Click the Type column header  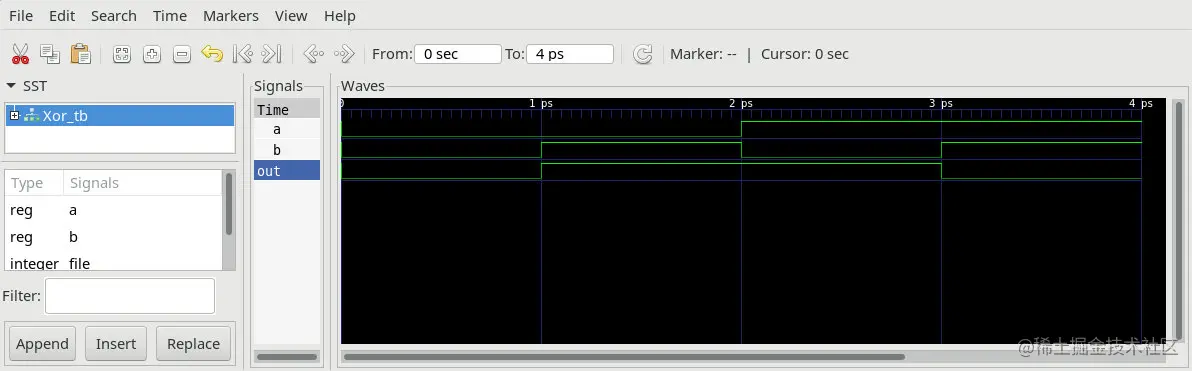click(35, 183)
